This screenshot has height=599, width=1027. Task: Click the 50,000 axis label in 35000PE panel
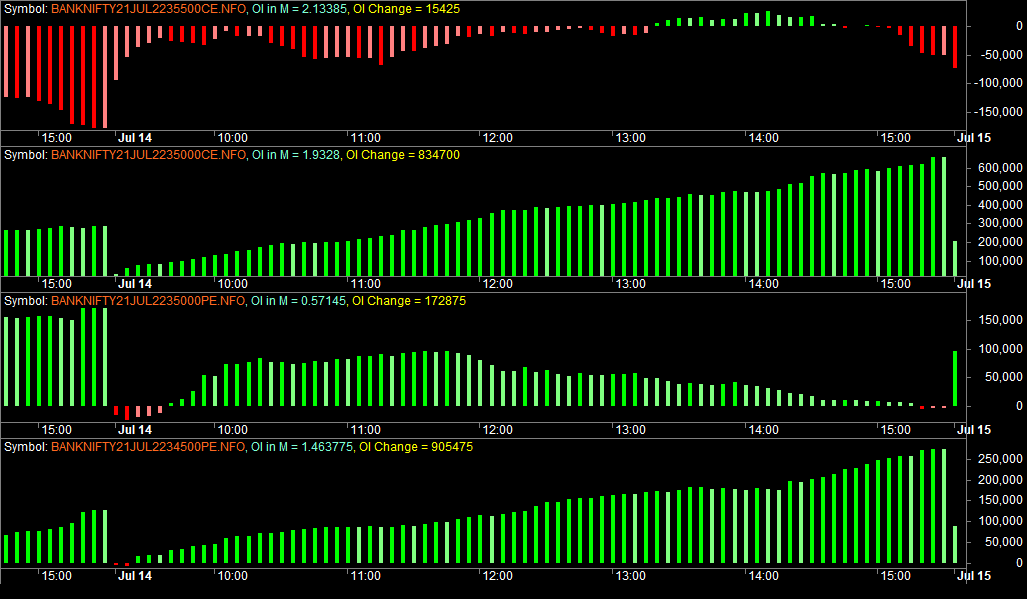(1003, 377)
